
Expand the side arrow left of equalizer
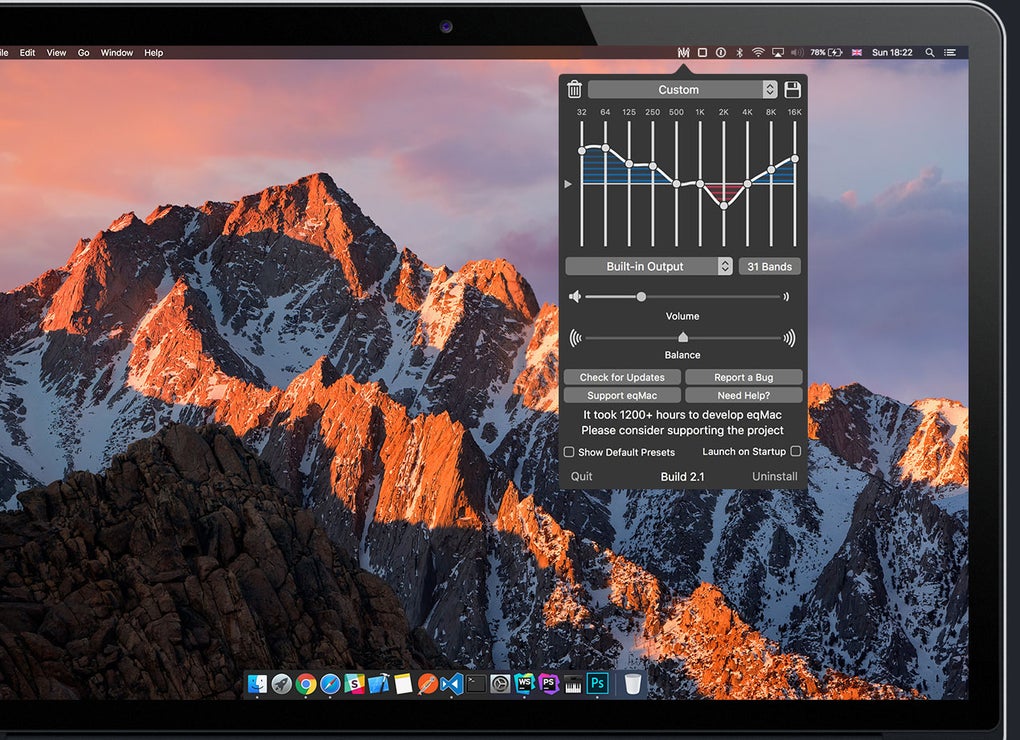coord(568,184)
